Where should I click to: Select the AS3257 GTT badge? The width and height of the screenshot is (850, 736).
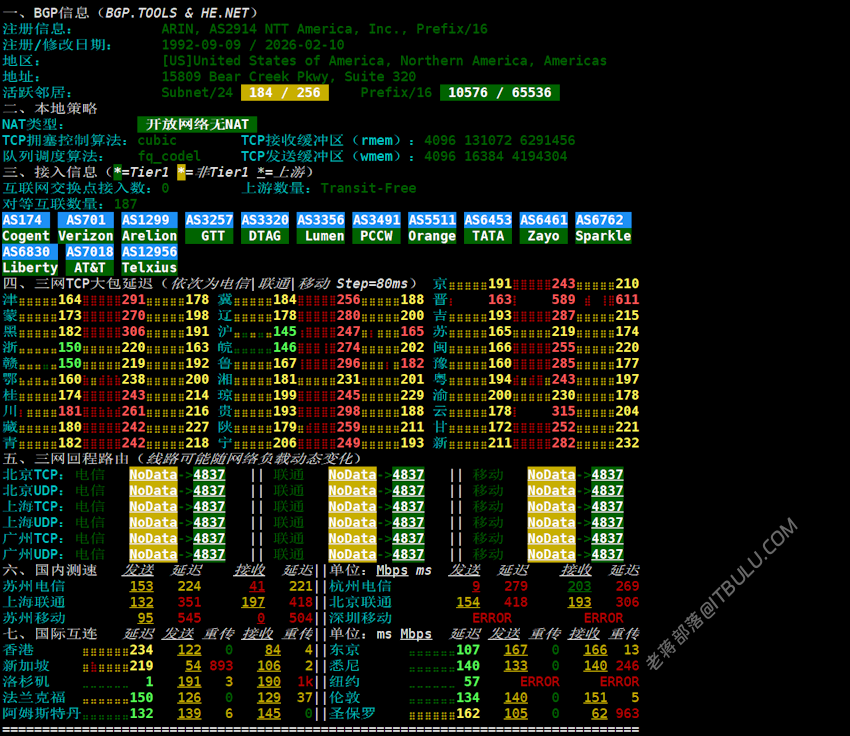[209, 228]
